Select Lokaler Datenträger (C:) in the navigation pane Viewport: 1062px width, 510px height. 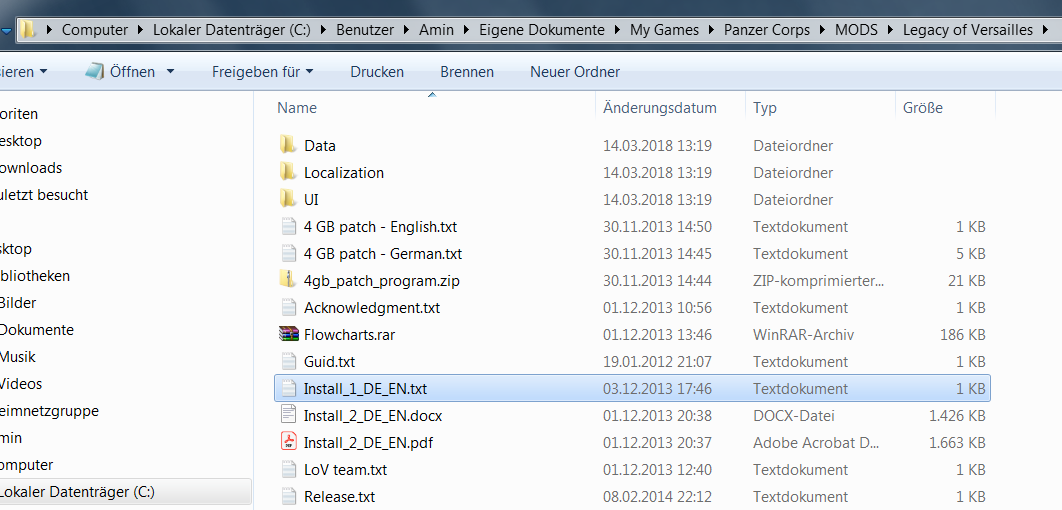click(78, 492)
